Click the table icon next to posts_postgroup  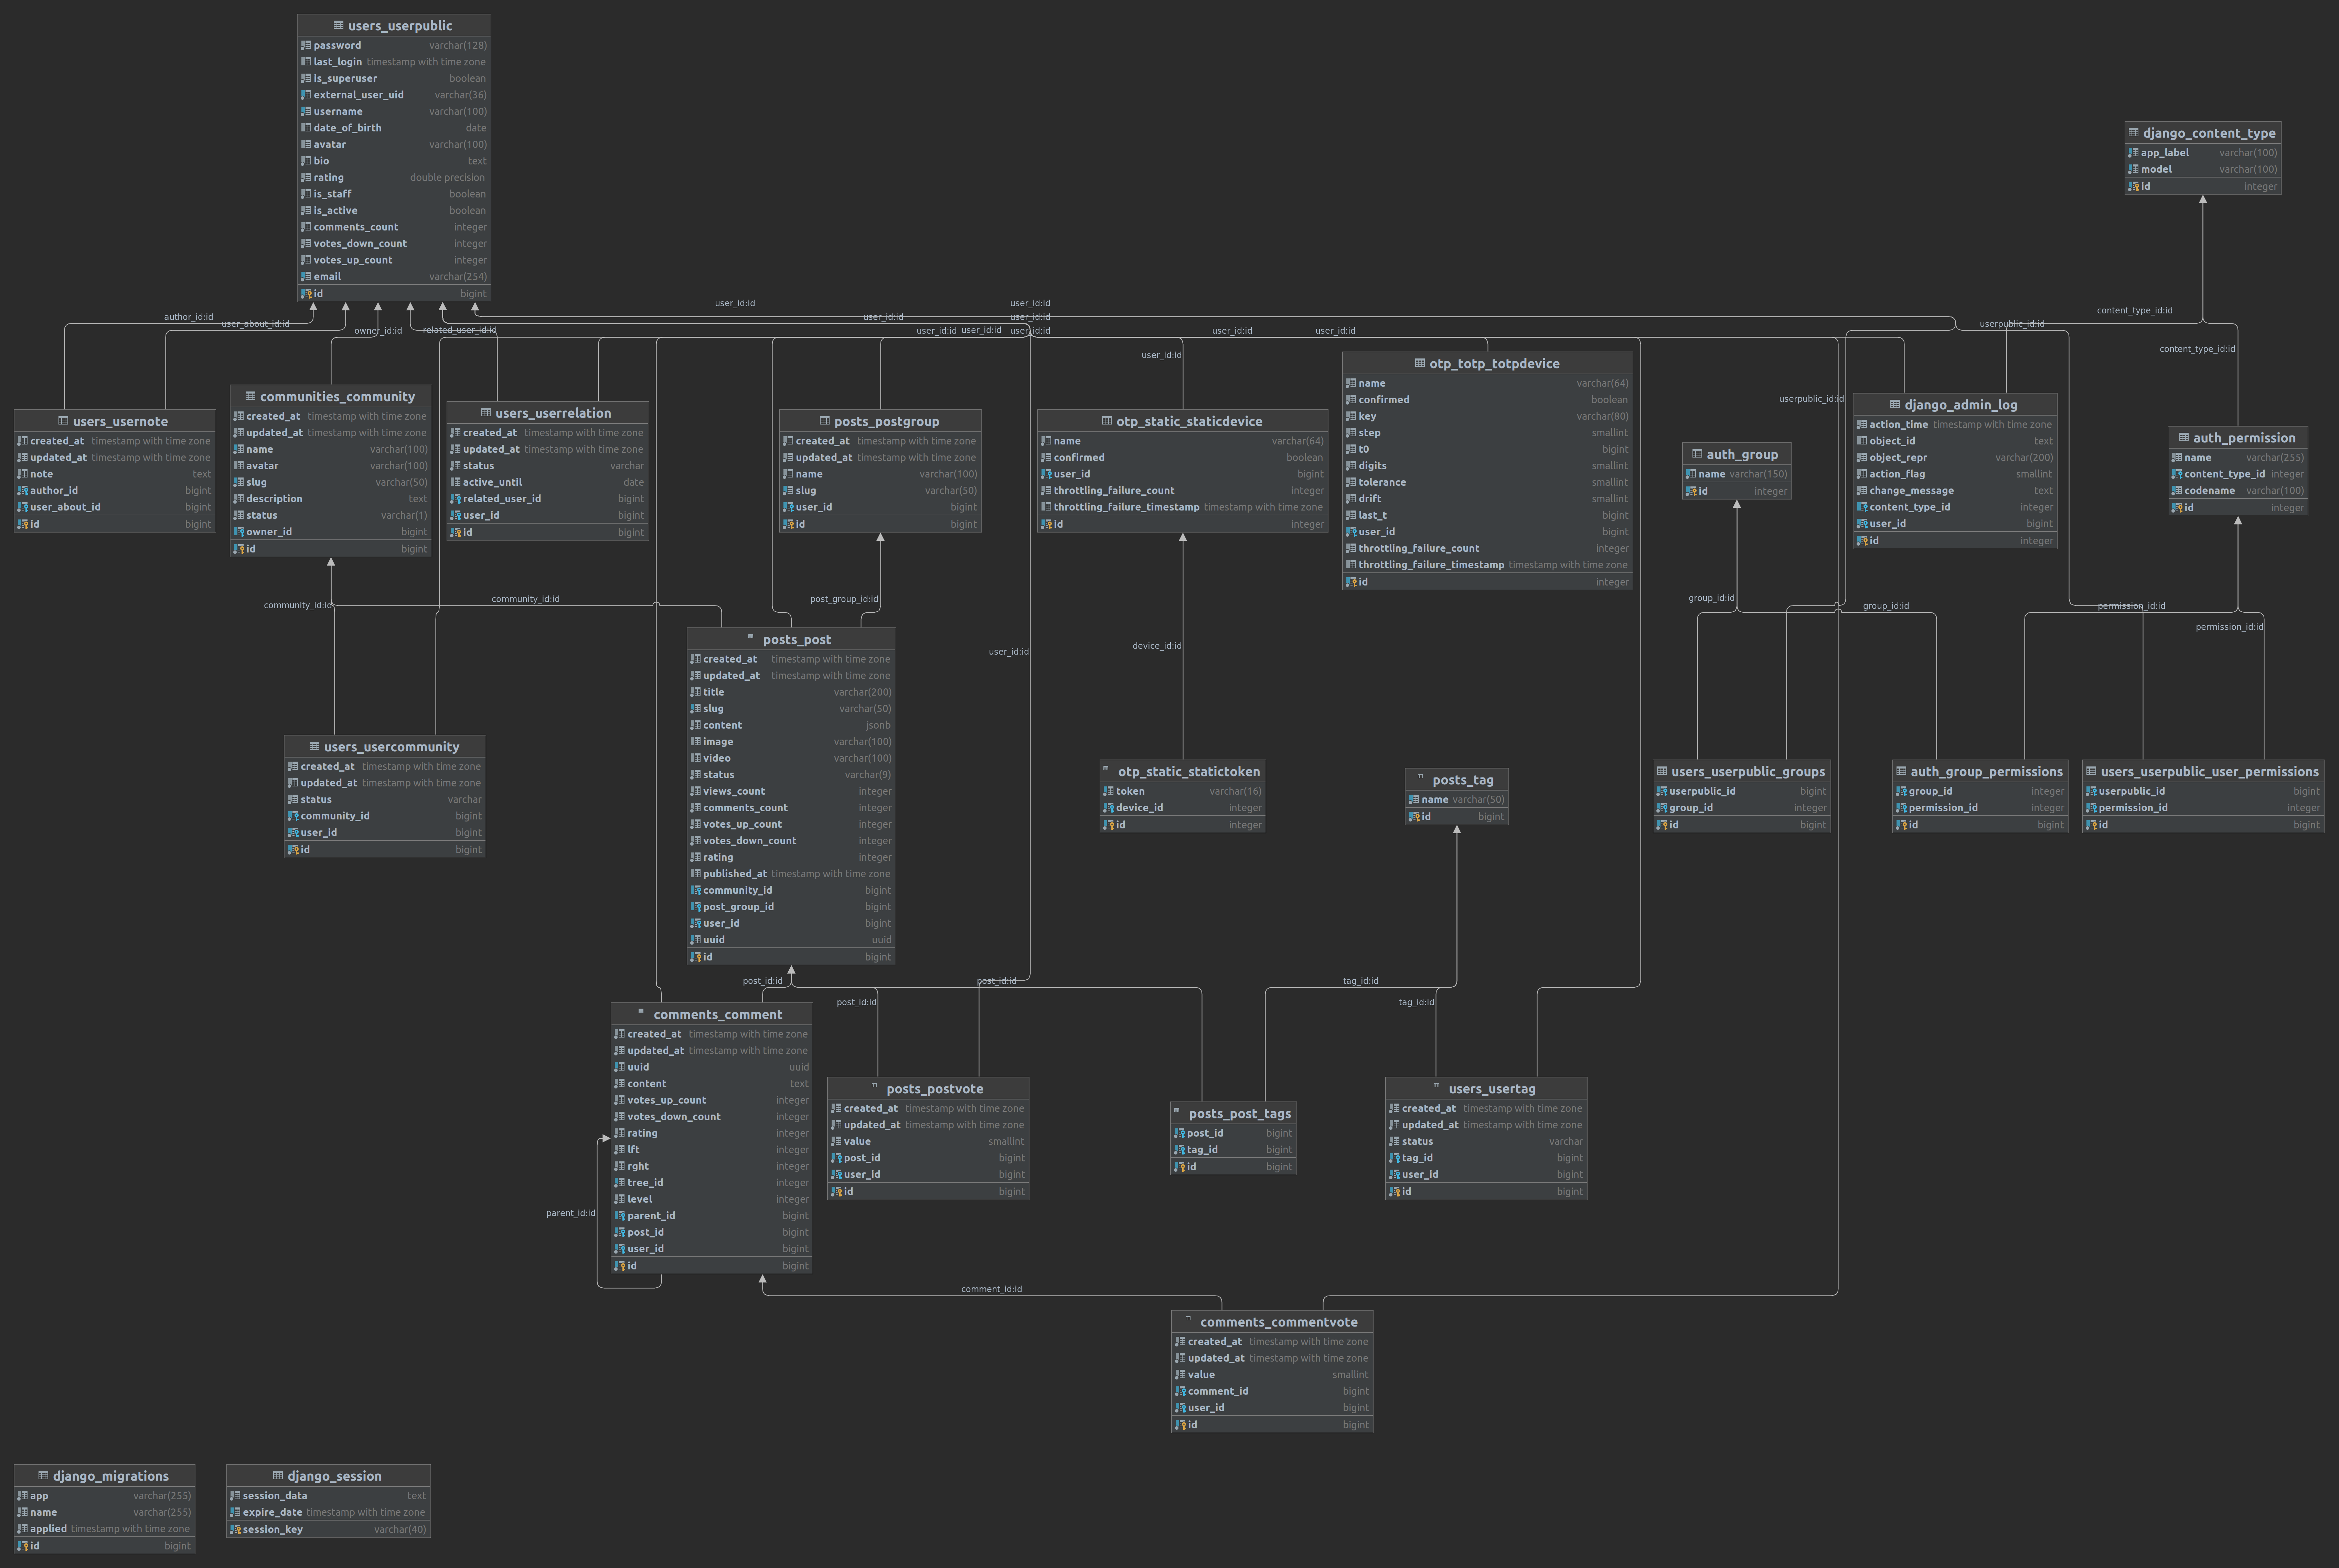tap(825, 421)
